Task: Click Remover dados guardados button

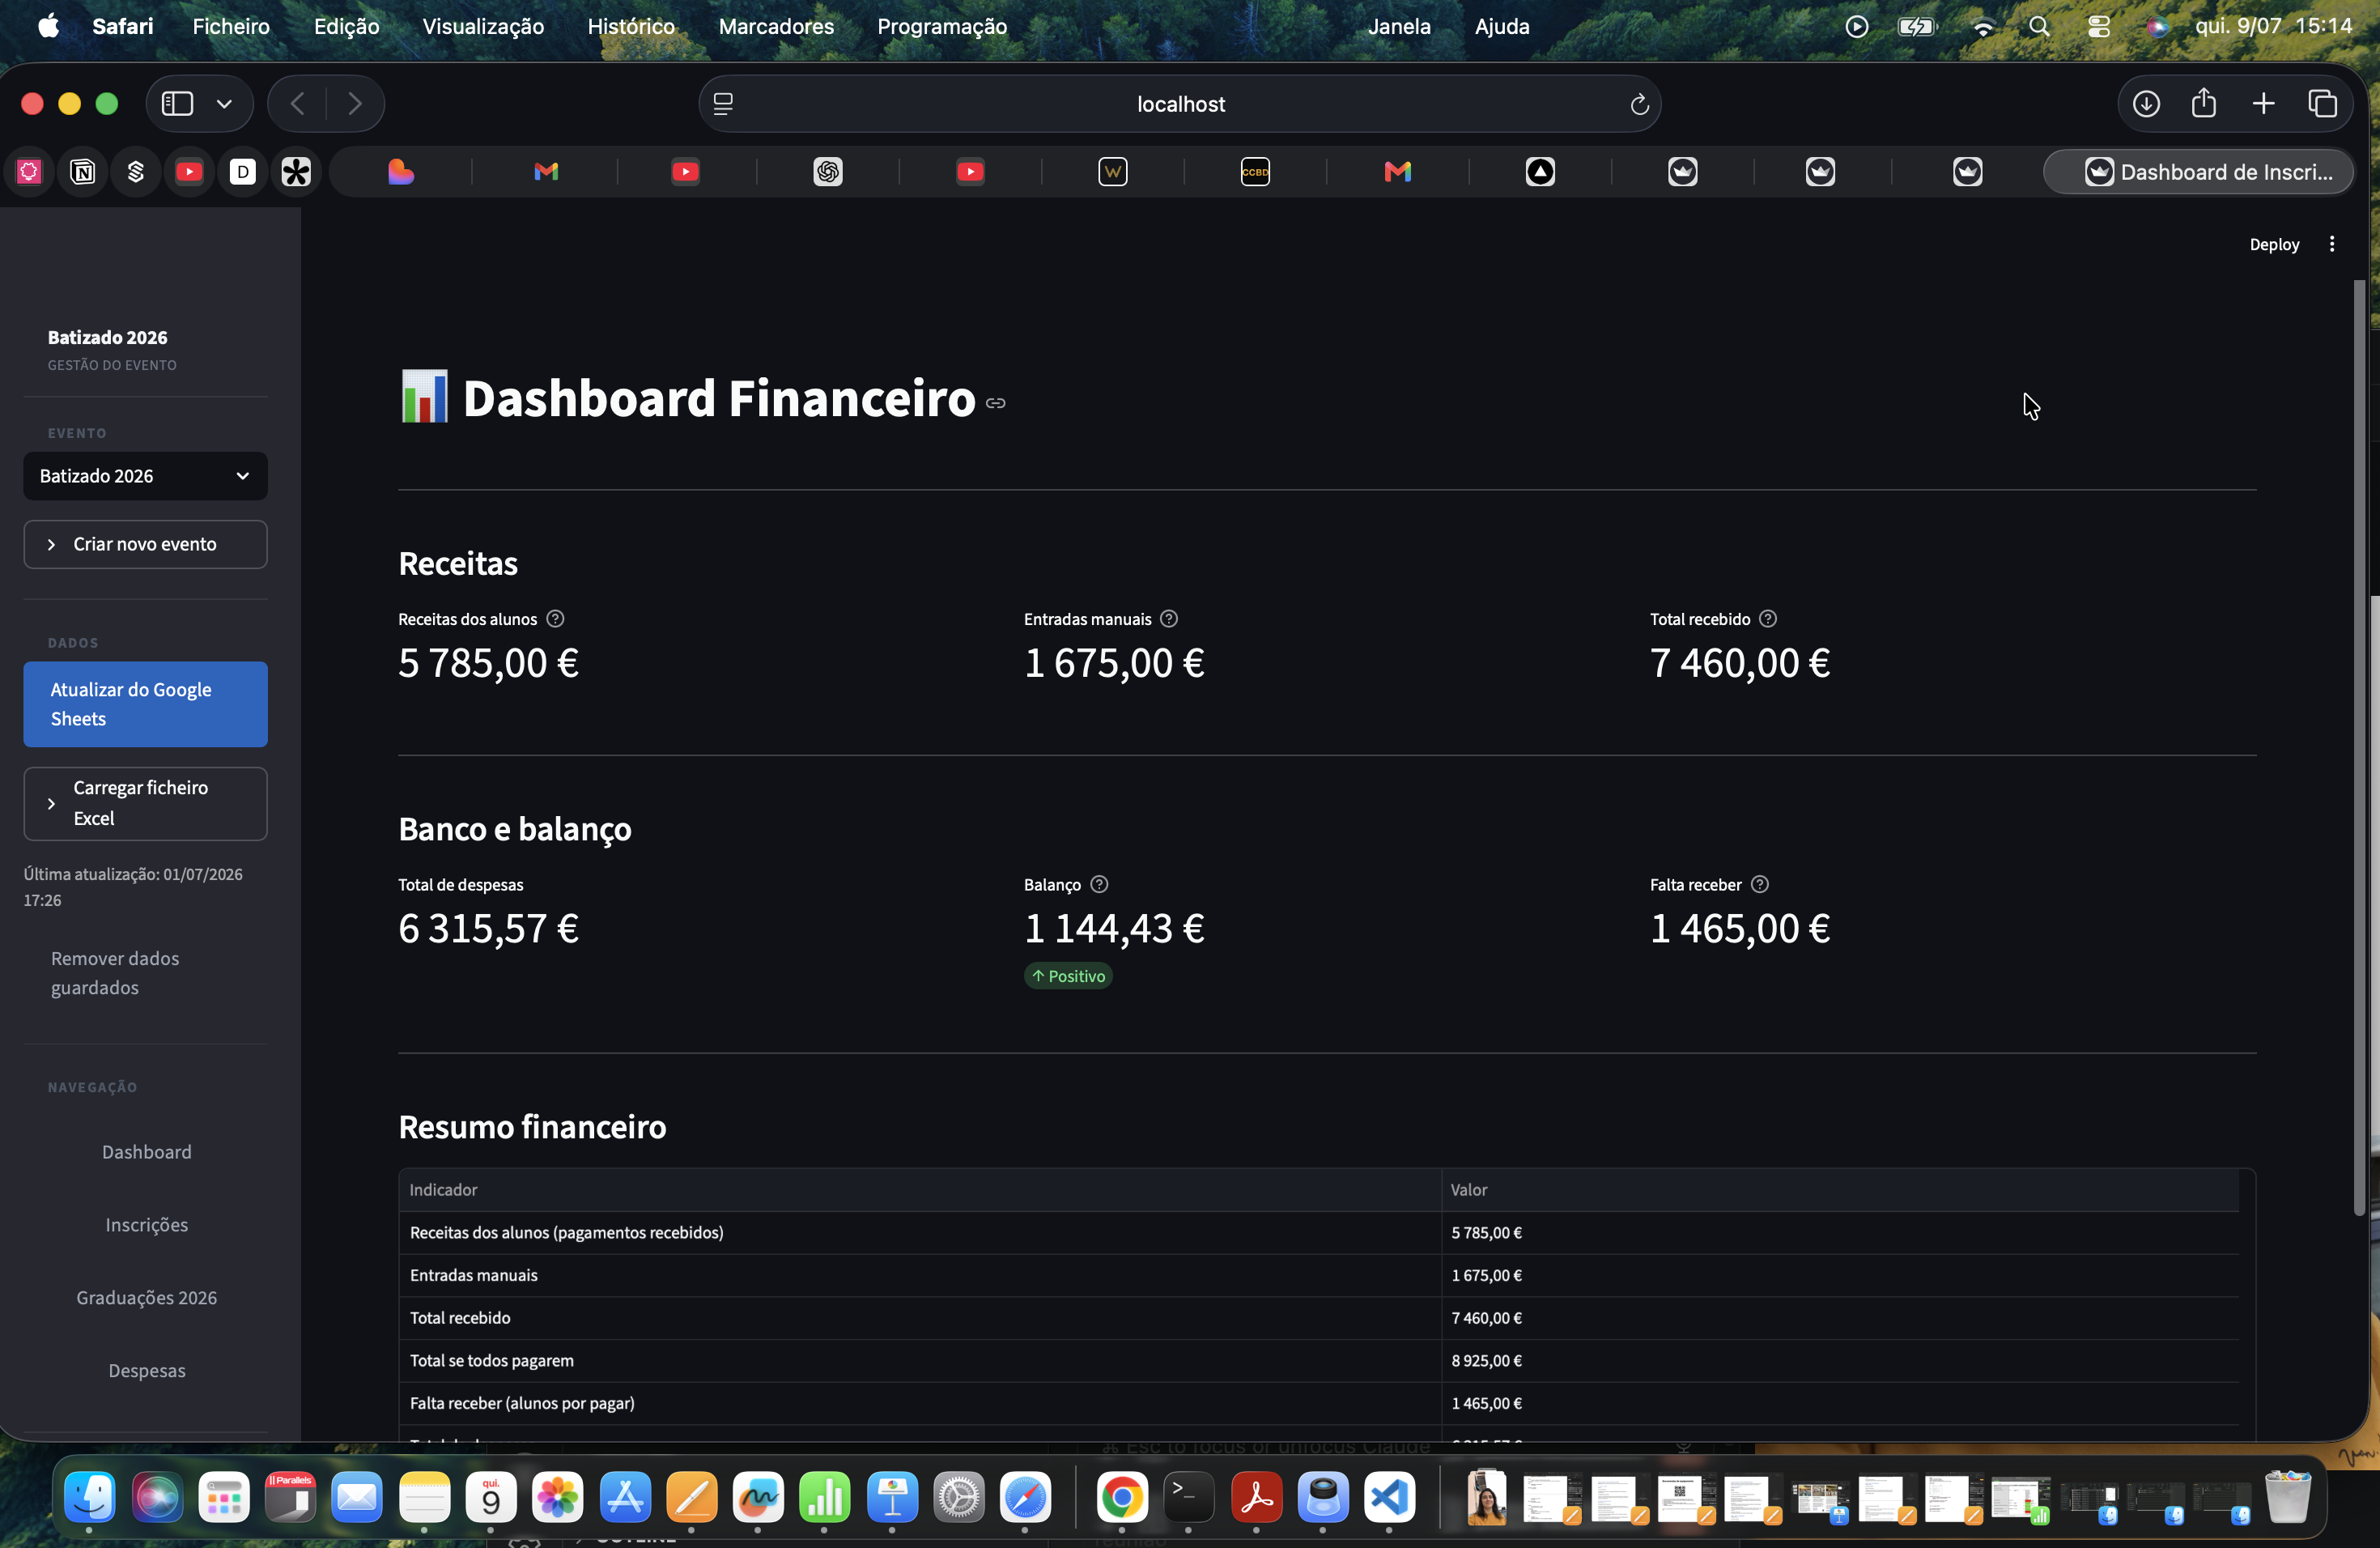Action: point(145,973)
